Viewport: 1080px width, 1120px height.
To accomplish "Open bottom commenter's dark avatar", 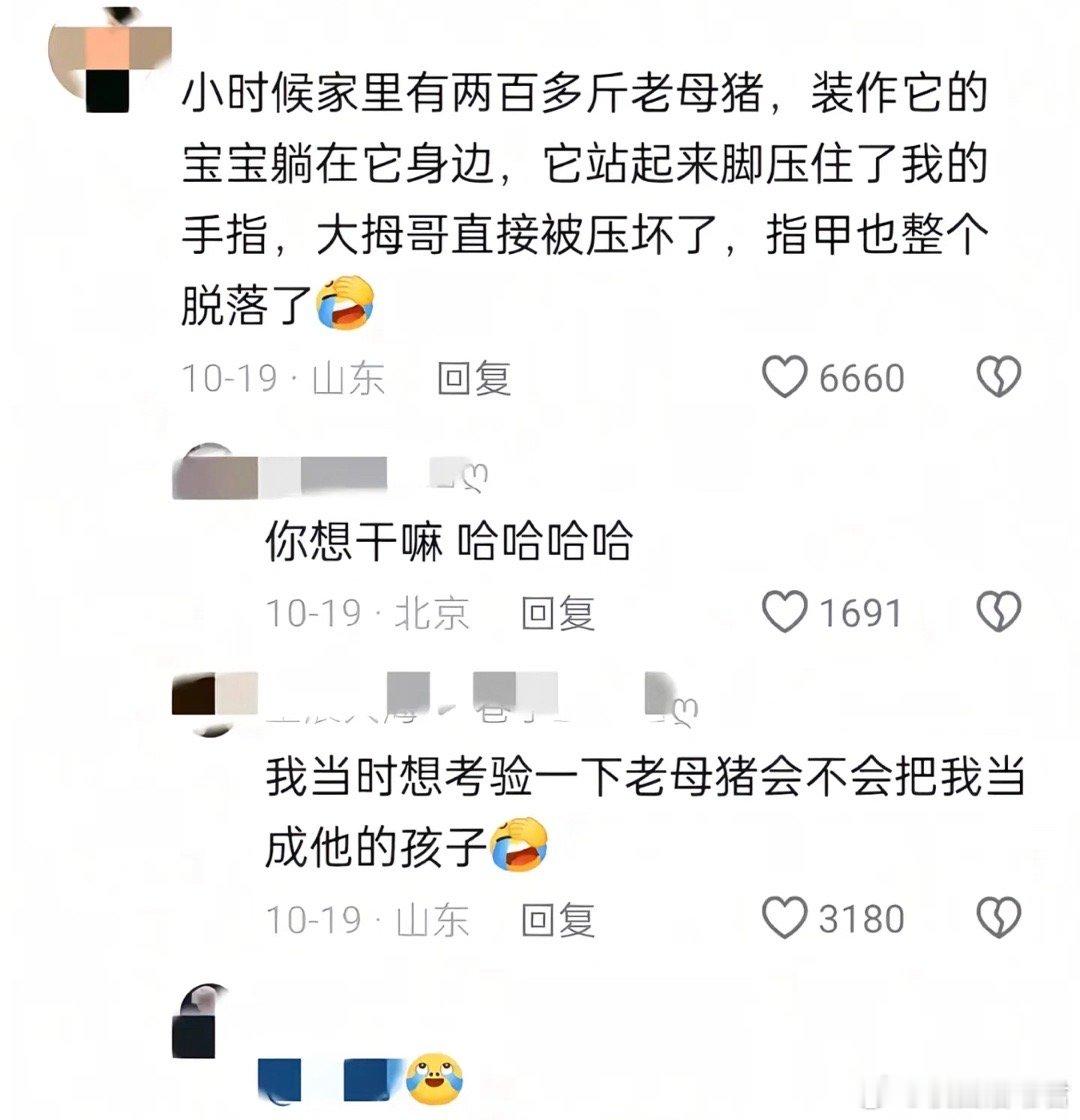I will [202, 1021].
